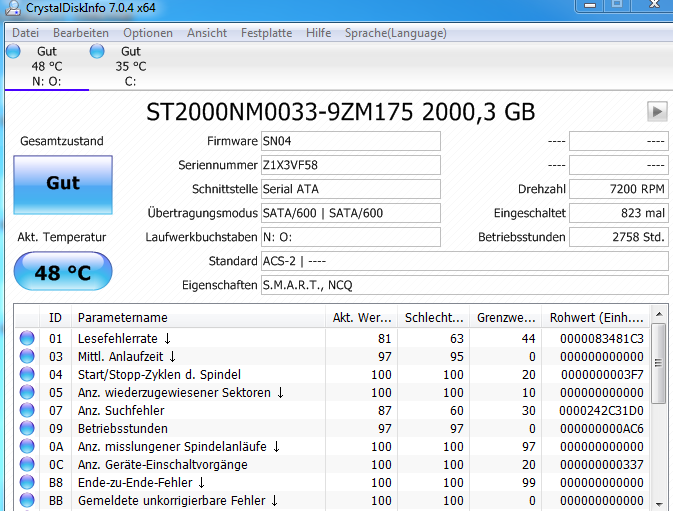Open the Bearbeiten menu
673x511 pixels.
coord(81,33)
